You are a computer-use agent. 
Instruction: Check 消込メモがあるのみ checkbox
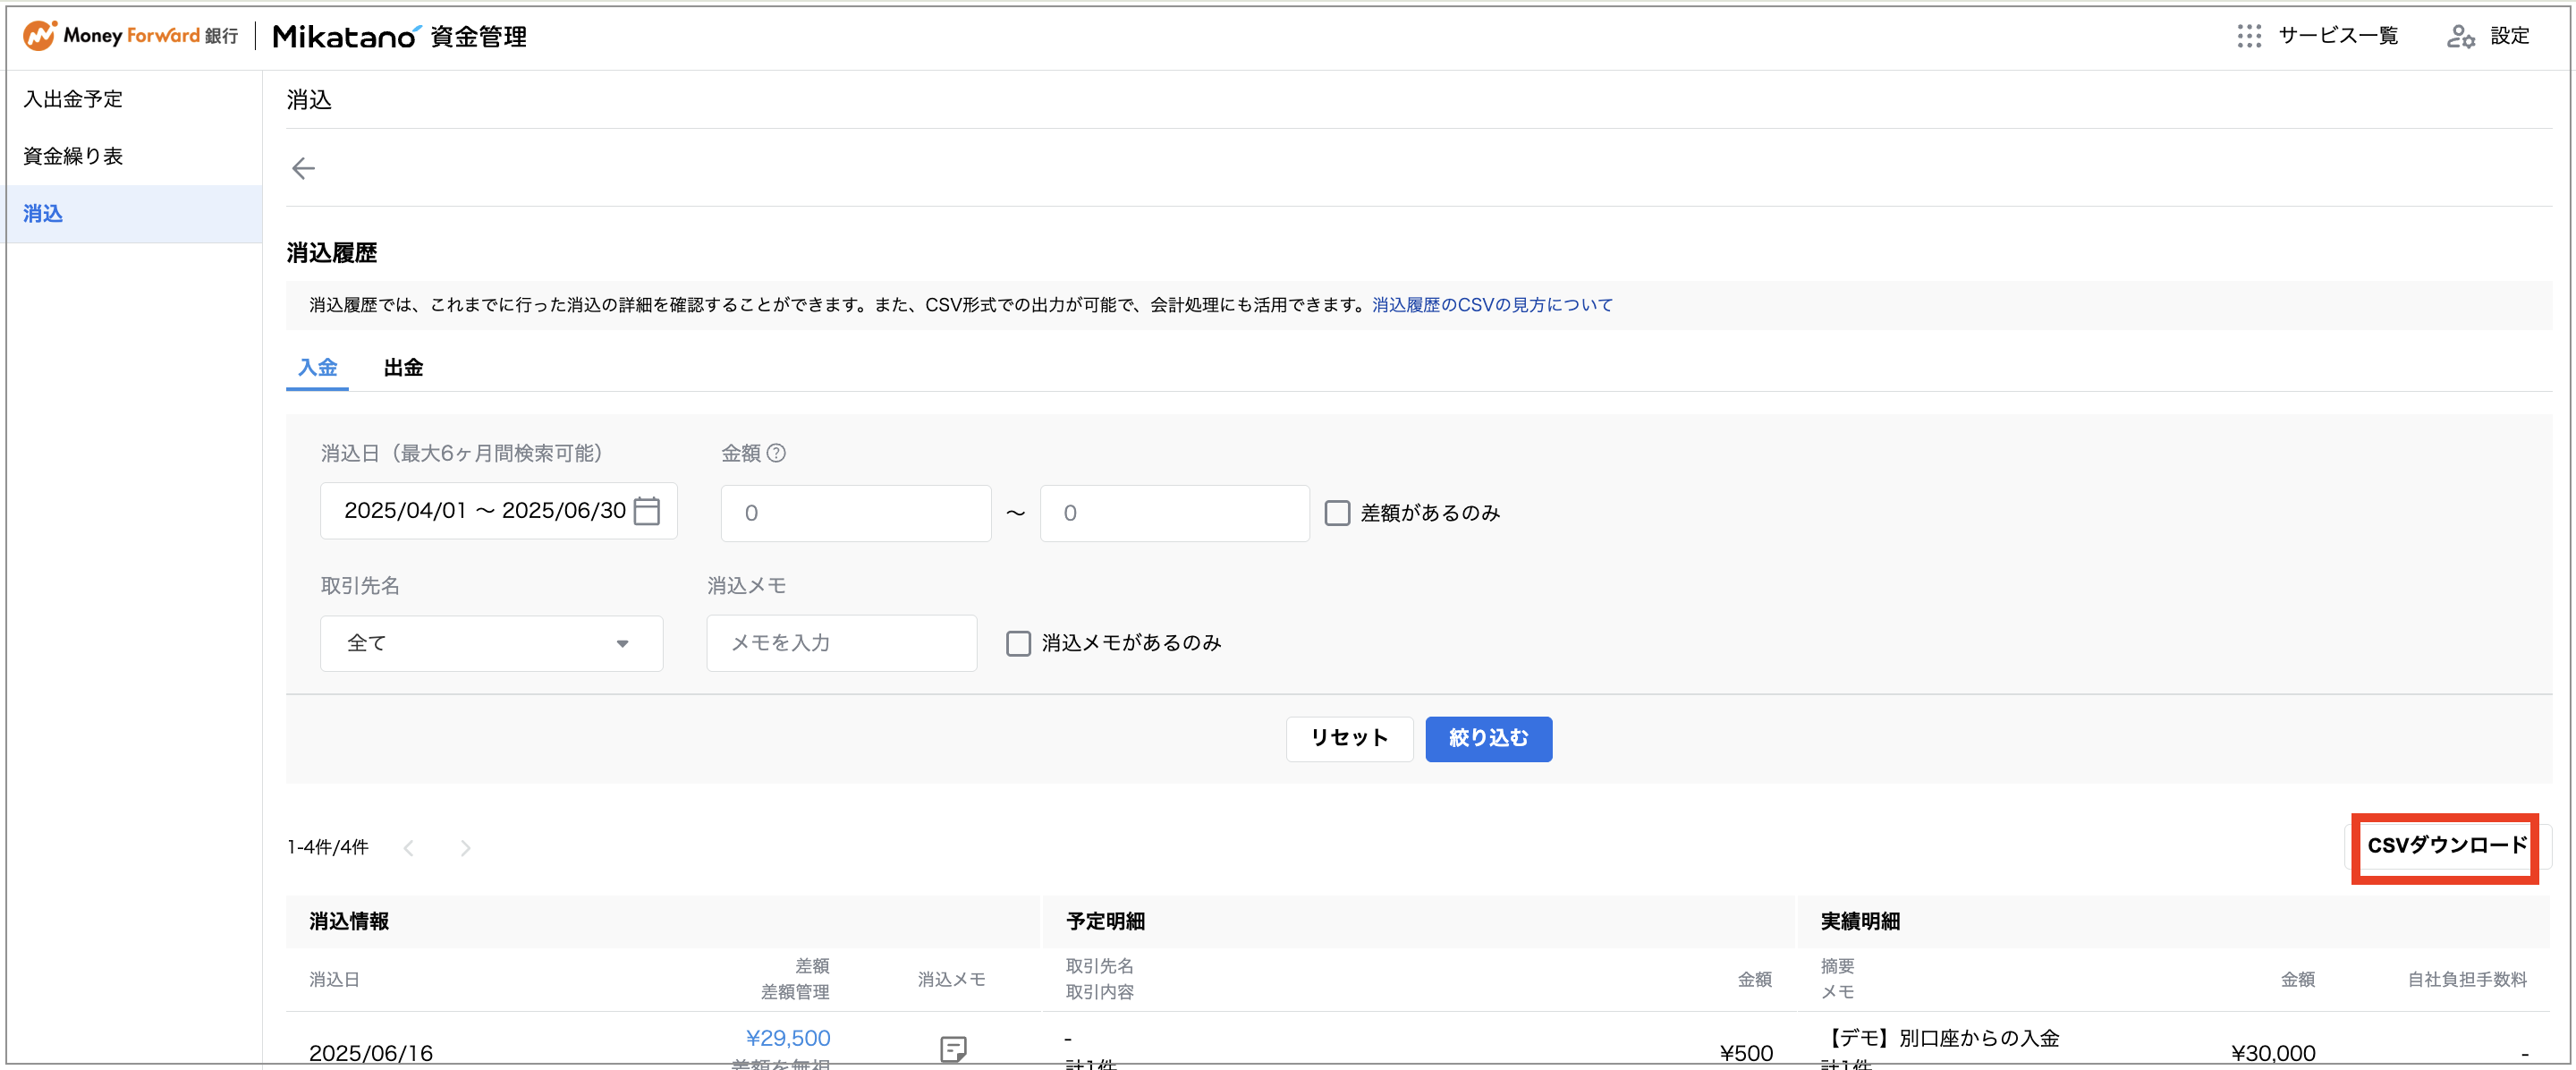(1018, 643)
